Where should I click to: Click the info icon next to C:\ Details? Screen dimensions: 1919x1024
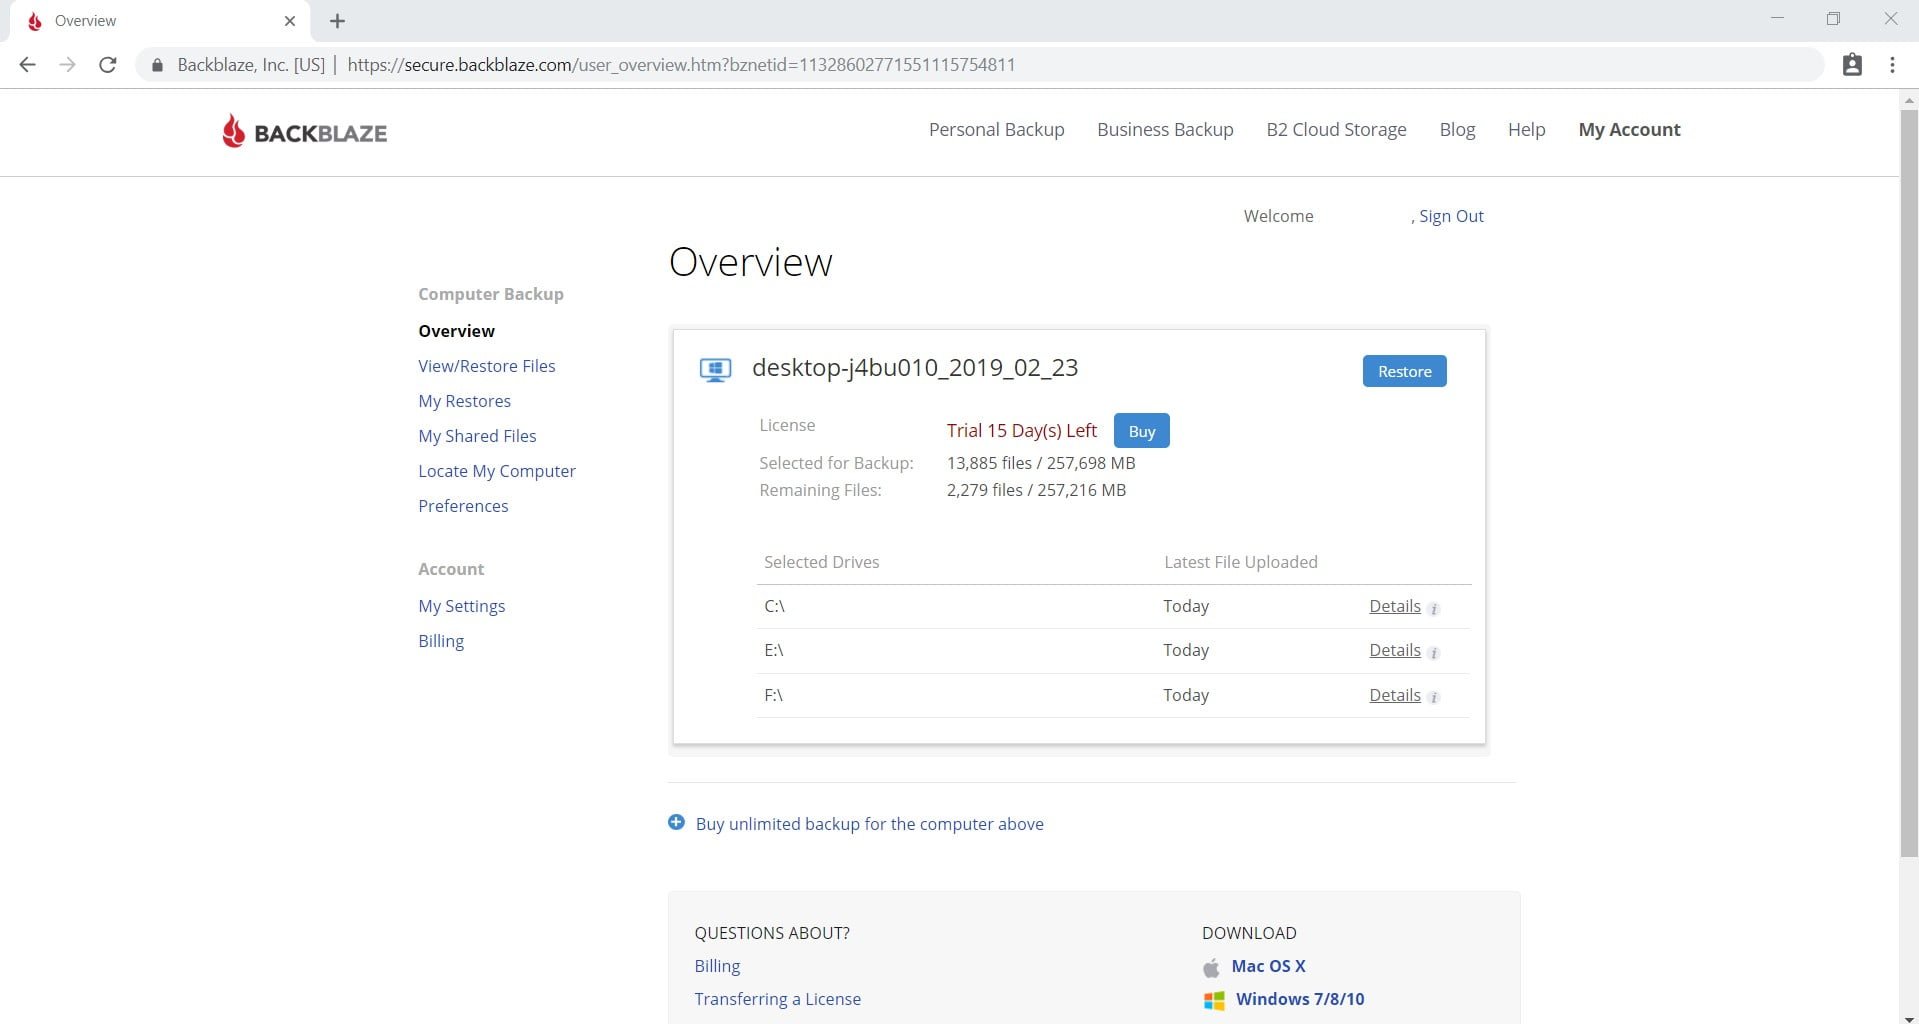point(1434,609)
